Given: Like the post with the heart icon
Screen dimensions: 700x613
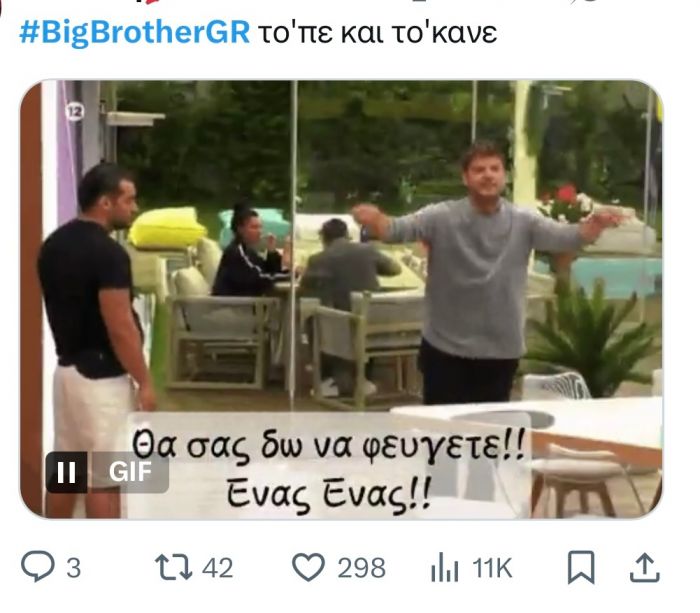Looking at the screenshot, I should tap(308, 567).
